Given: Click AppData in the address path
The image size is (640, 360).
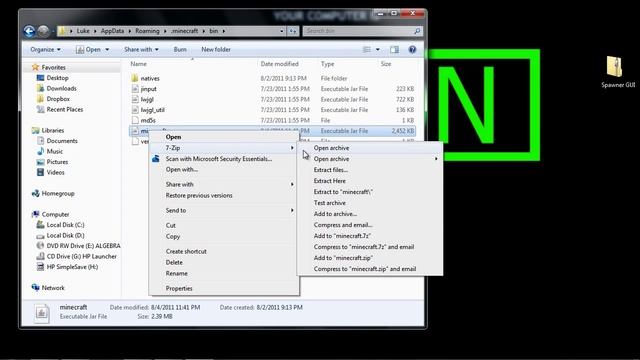Looking at the screenshot, I should (112, 31).
